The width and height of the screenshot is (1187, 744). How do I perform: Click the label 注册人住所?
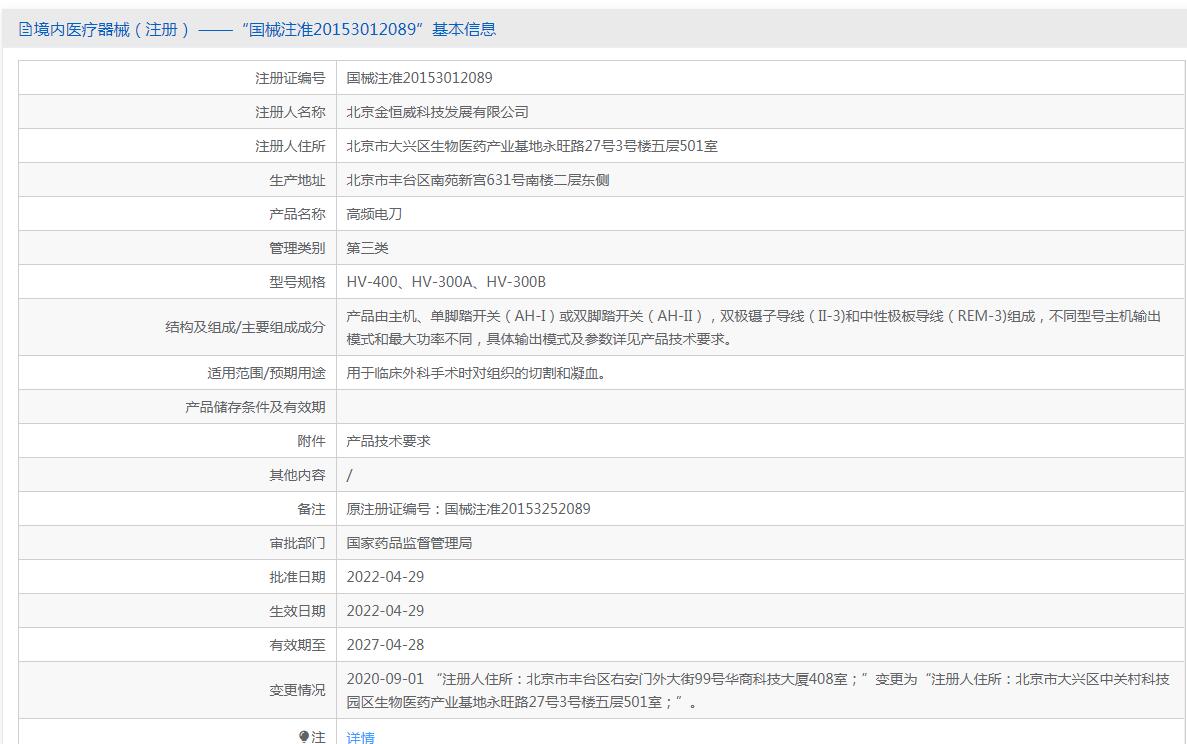tap(290, 146)
